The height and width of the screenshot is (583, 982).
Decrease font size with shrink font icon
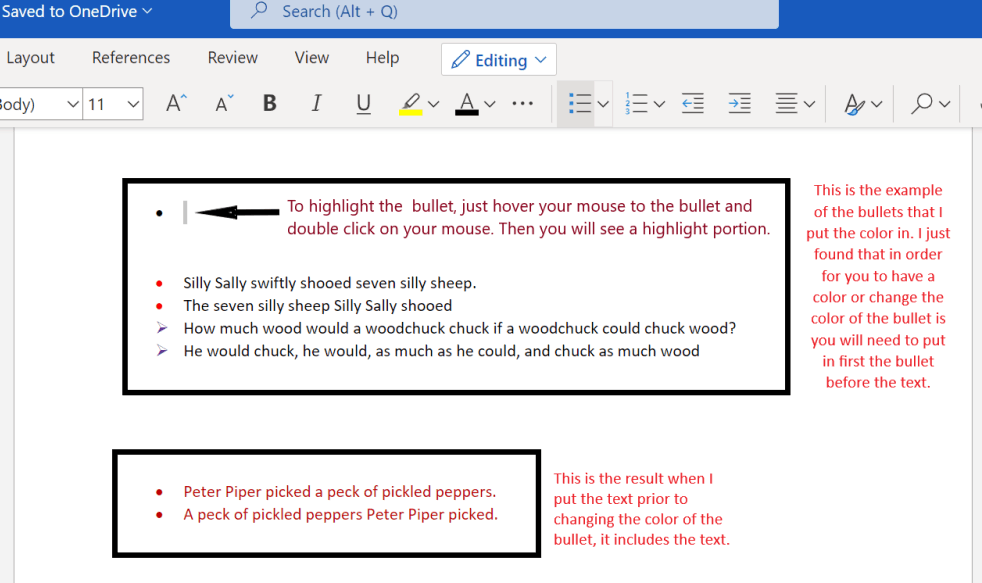click(x=224, y=103)
